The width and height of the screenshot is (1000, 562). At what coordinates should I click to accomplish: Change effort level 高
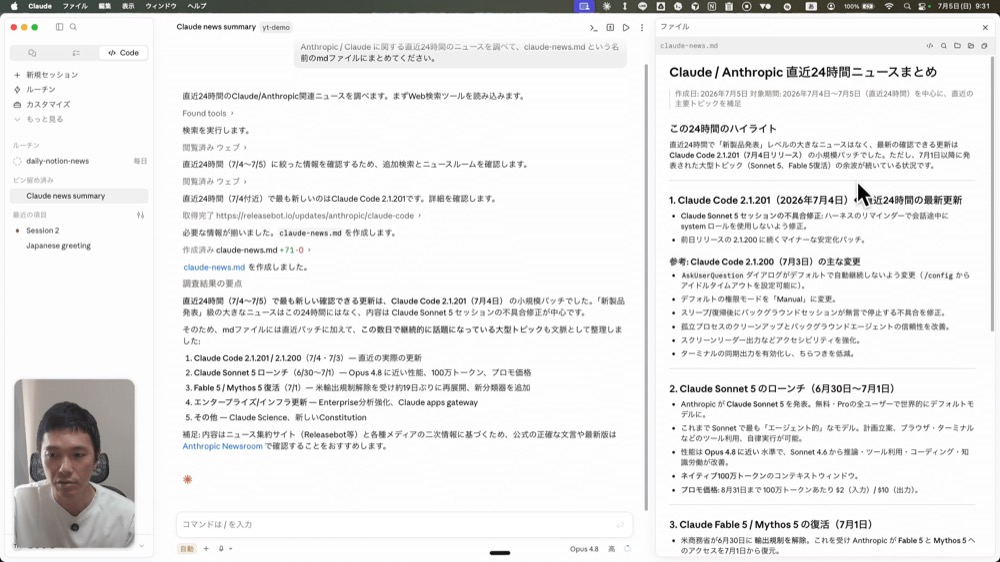pos(612,549)
